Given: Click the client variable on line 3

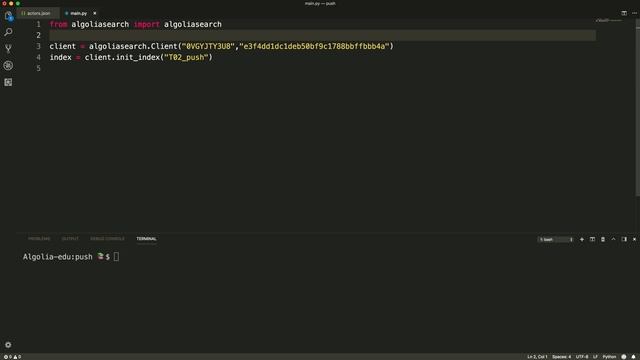Looking at the screenshot, I should 62,47.
